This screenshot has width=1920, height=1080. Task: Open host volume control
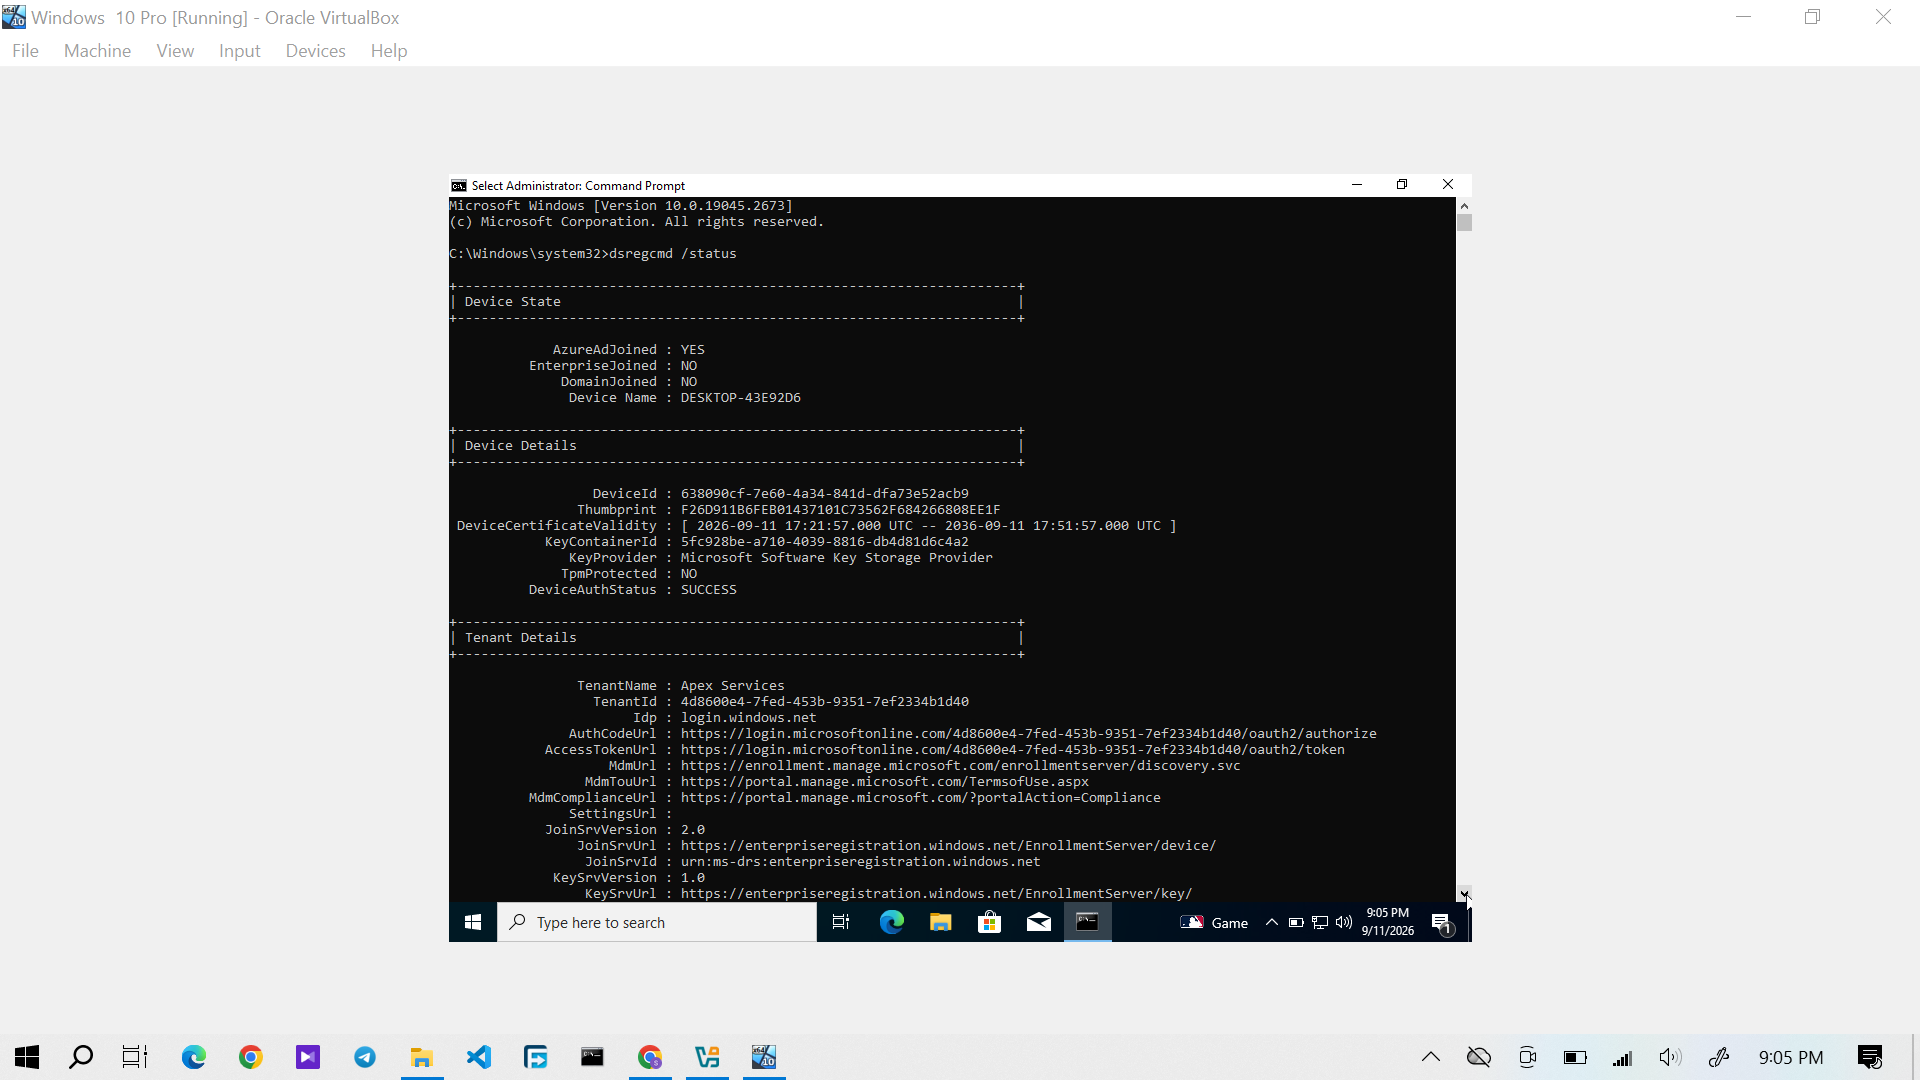[1670, 1057]
